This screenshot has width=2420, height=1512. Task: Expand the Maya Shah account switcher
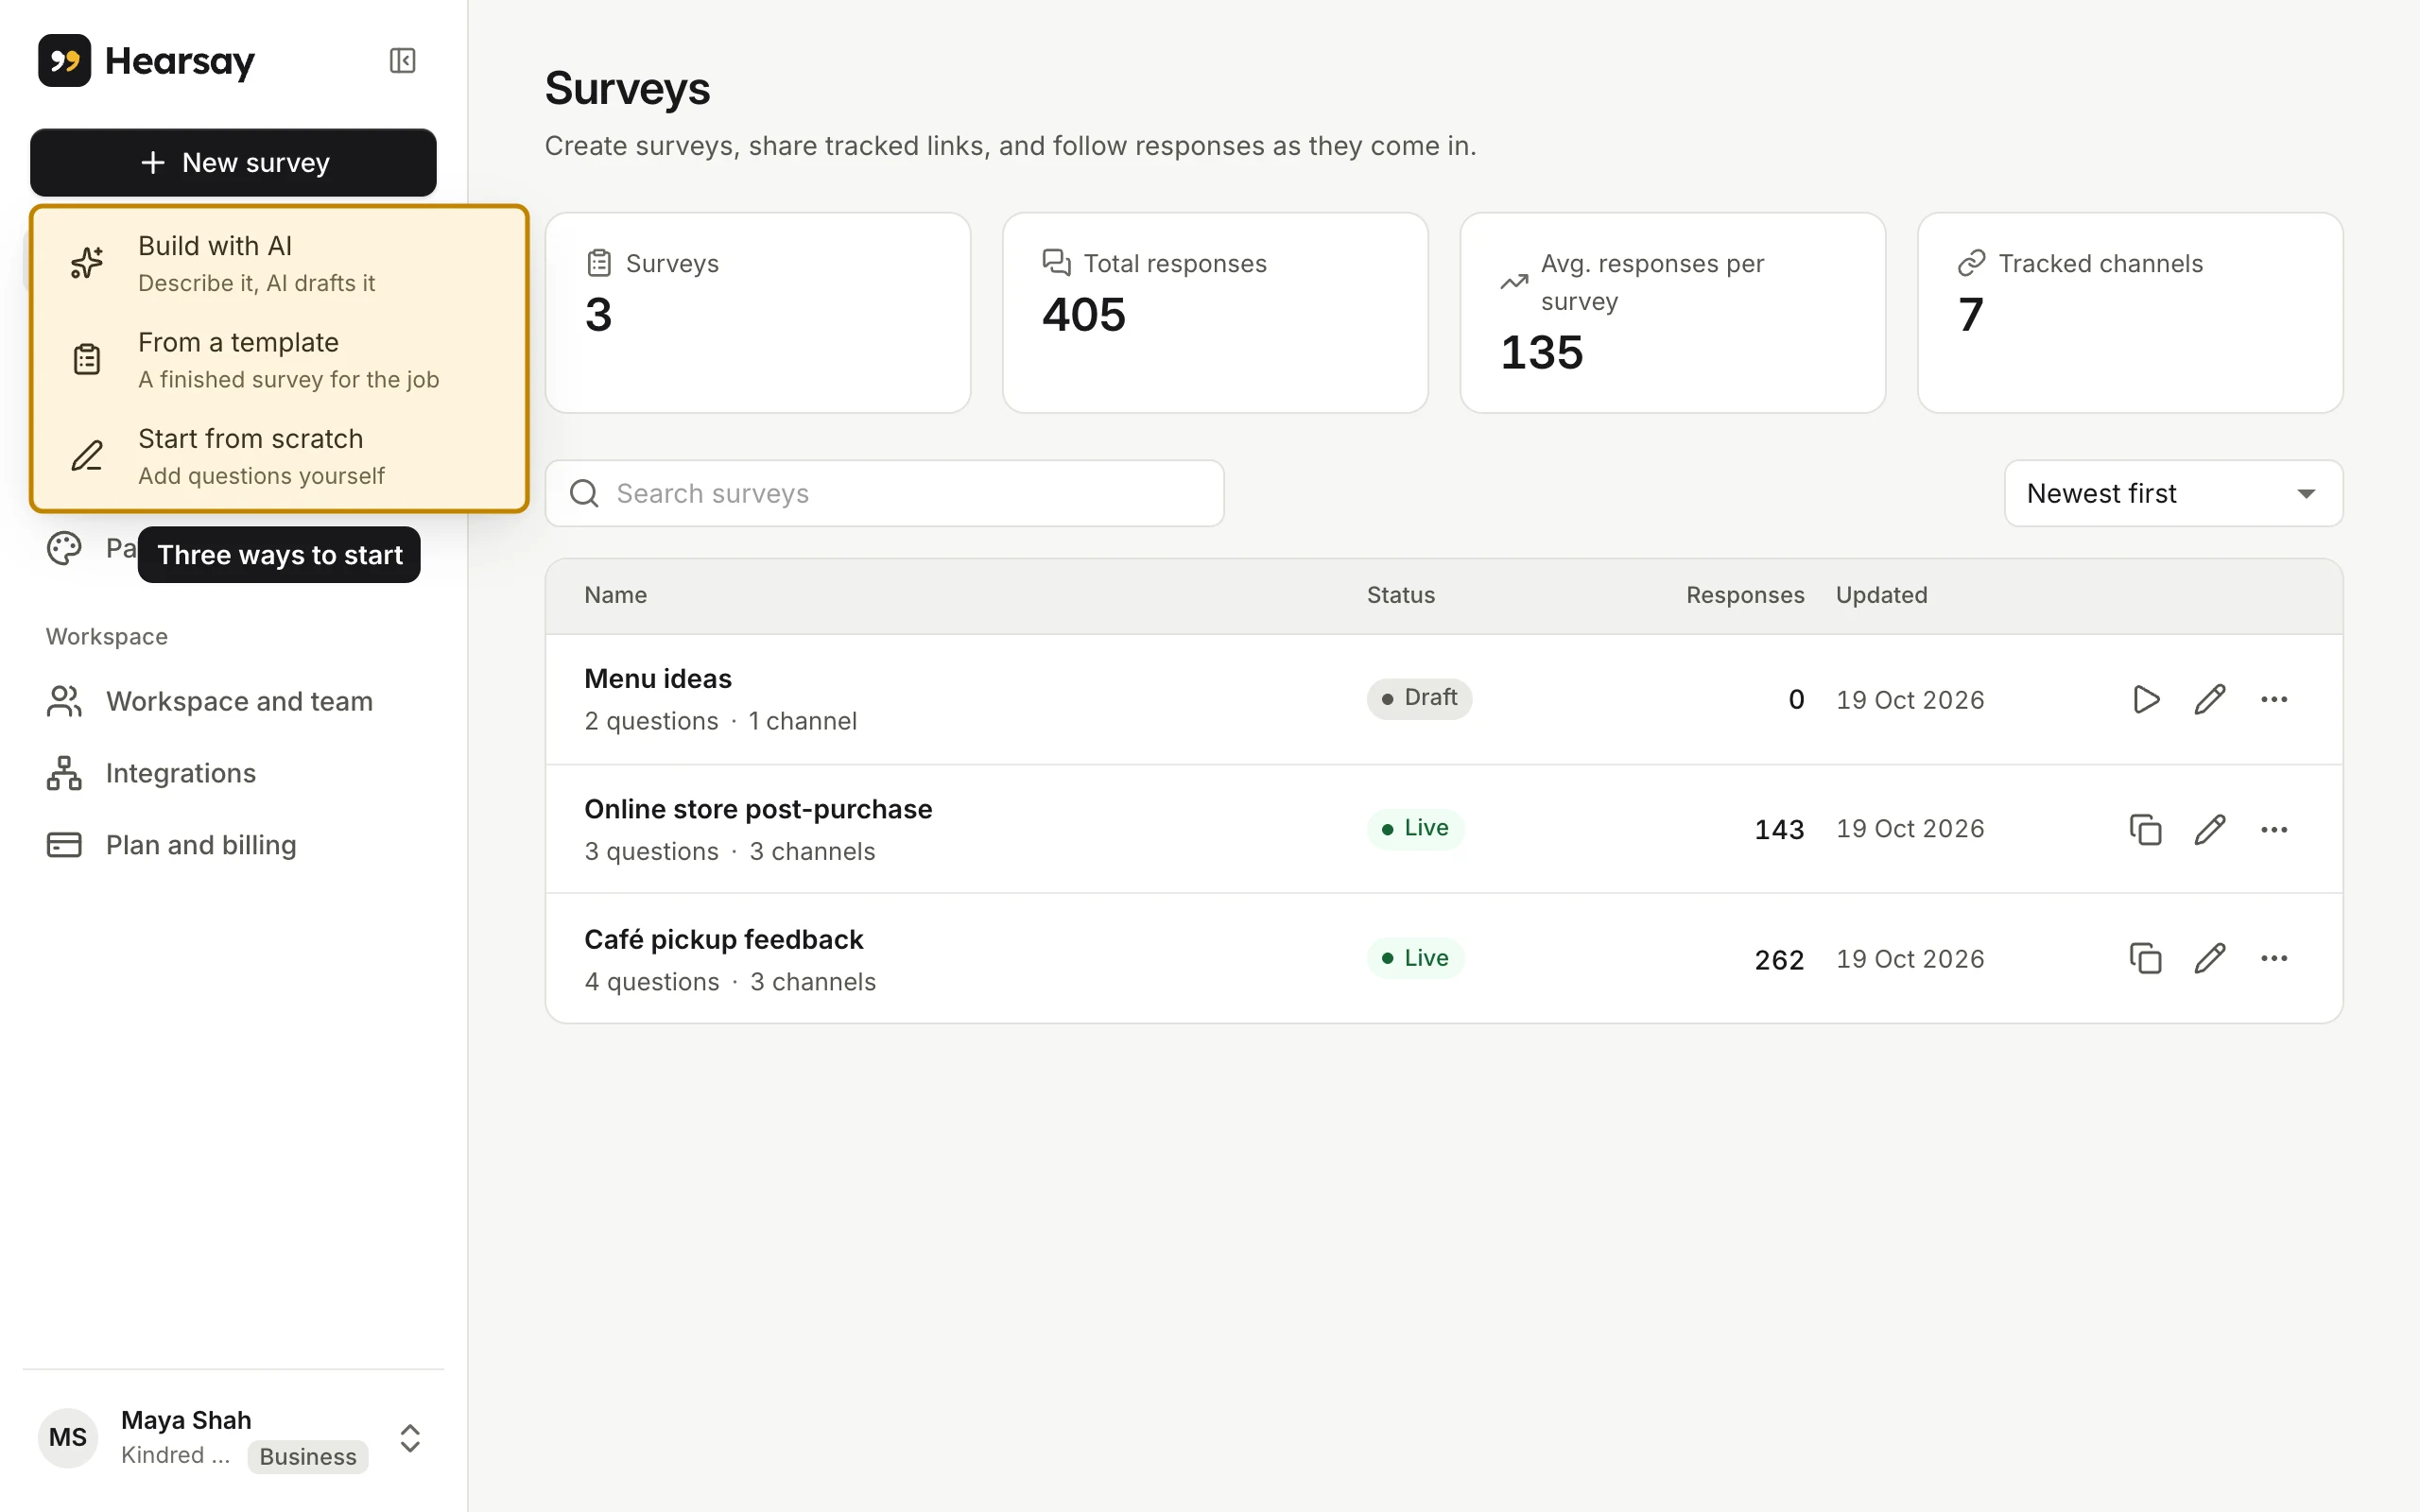pos(233,1438)
